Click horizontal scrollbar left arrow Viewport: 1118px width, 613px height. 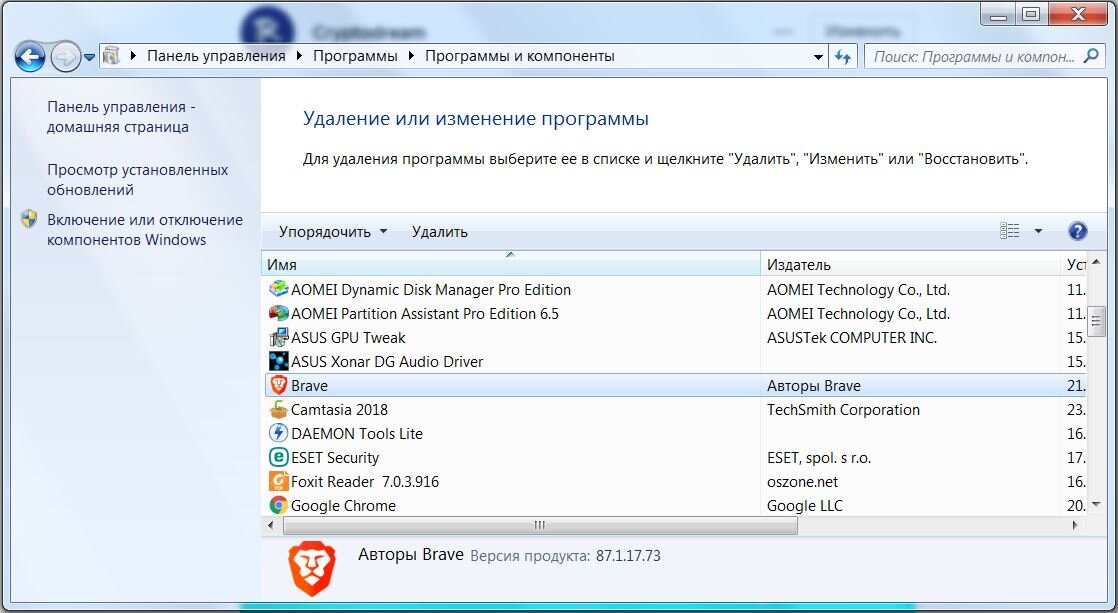coord(270,525)
